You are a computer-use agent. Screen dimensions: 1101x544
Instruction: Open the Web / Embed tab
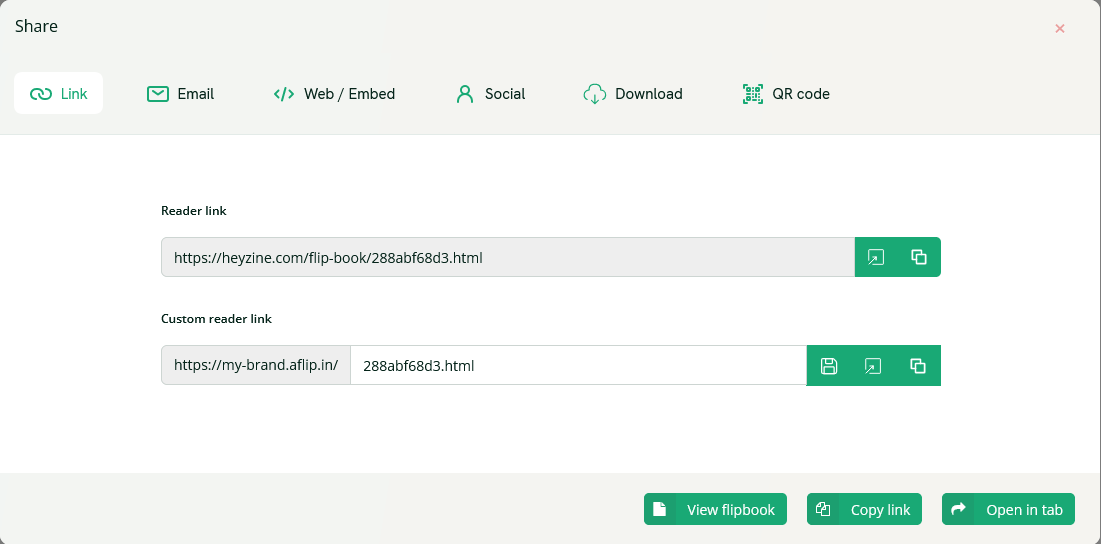pos(334,93)
